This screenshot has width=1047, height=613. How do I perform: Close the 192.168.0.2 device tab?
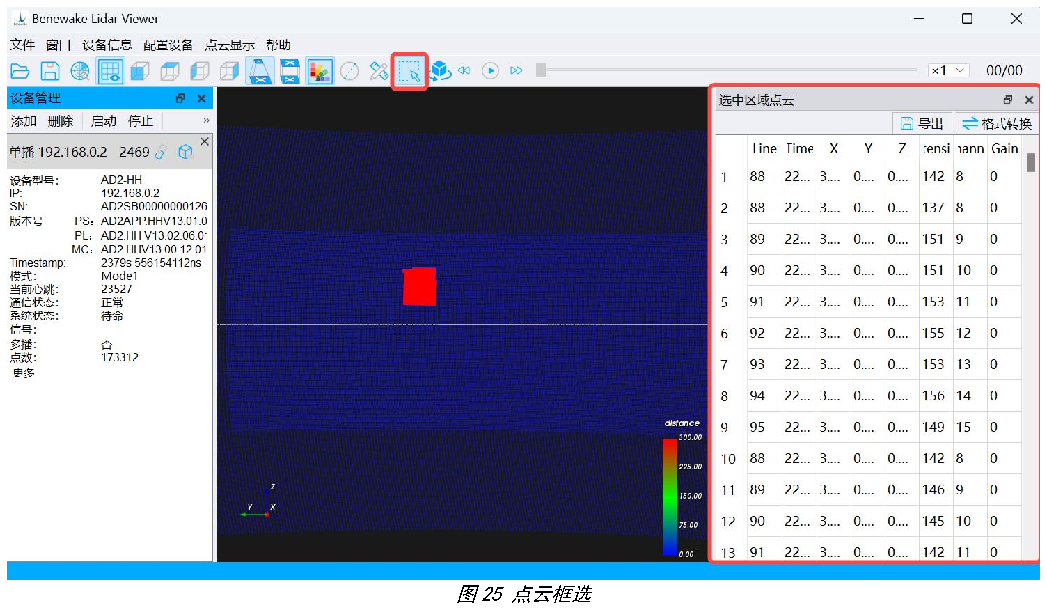tap(205, 142)
